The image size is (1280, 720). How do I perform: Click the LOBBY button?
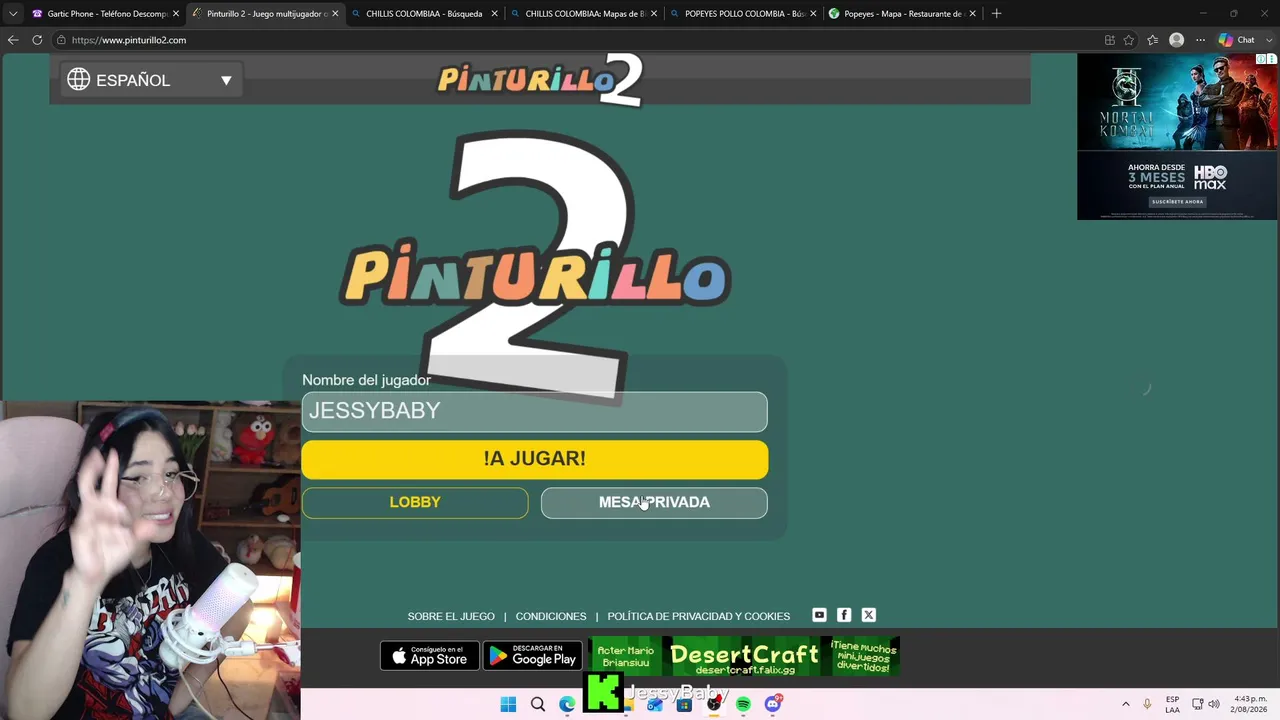coord(415,502)
